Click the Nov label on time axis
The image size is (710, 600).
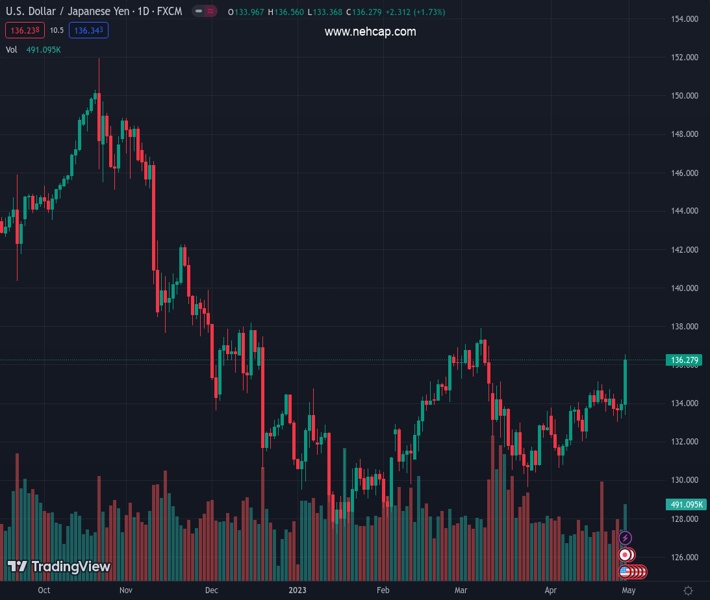pyautogui.click(x=126, y=590)
